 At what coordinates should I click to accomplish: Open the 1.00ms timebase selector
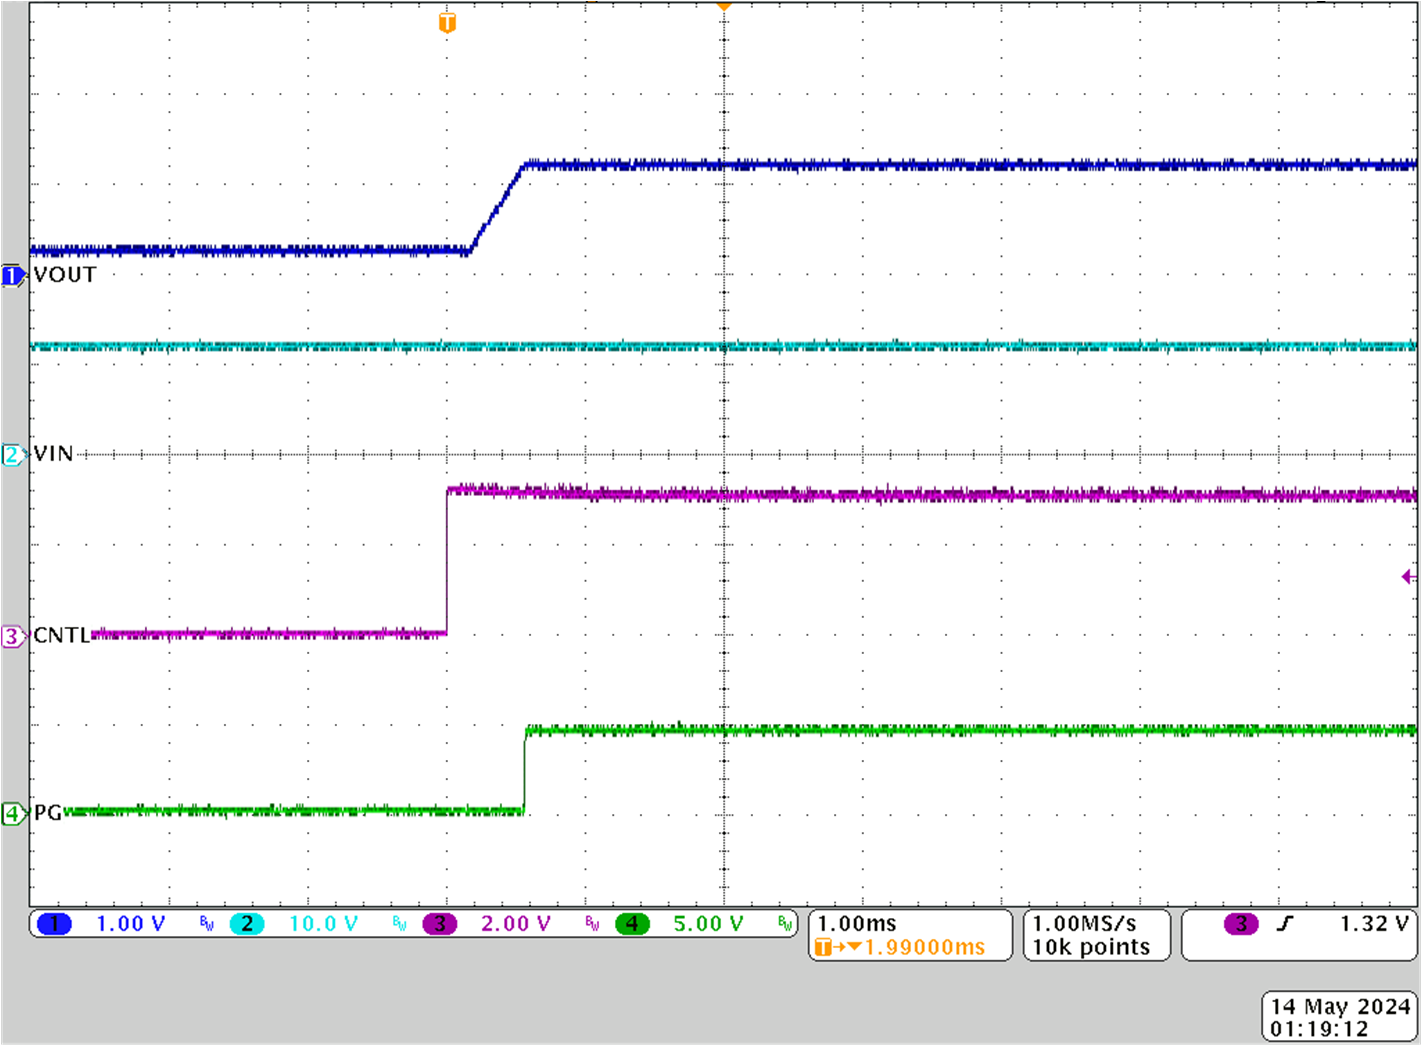tap(855, 922)
